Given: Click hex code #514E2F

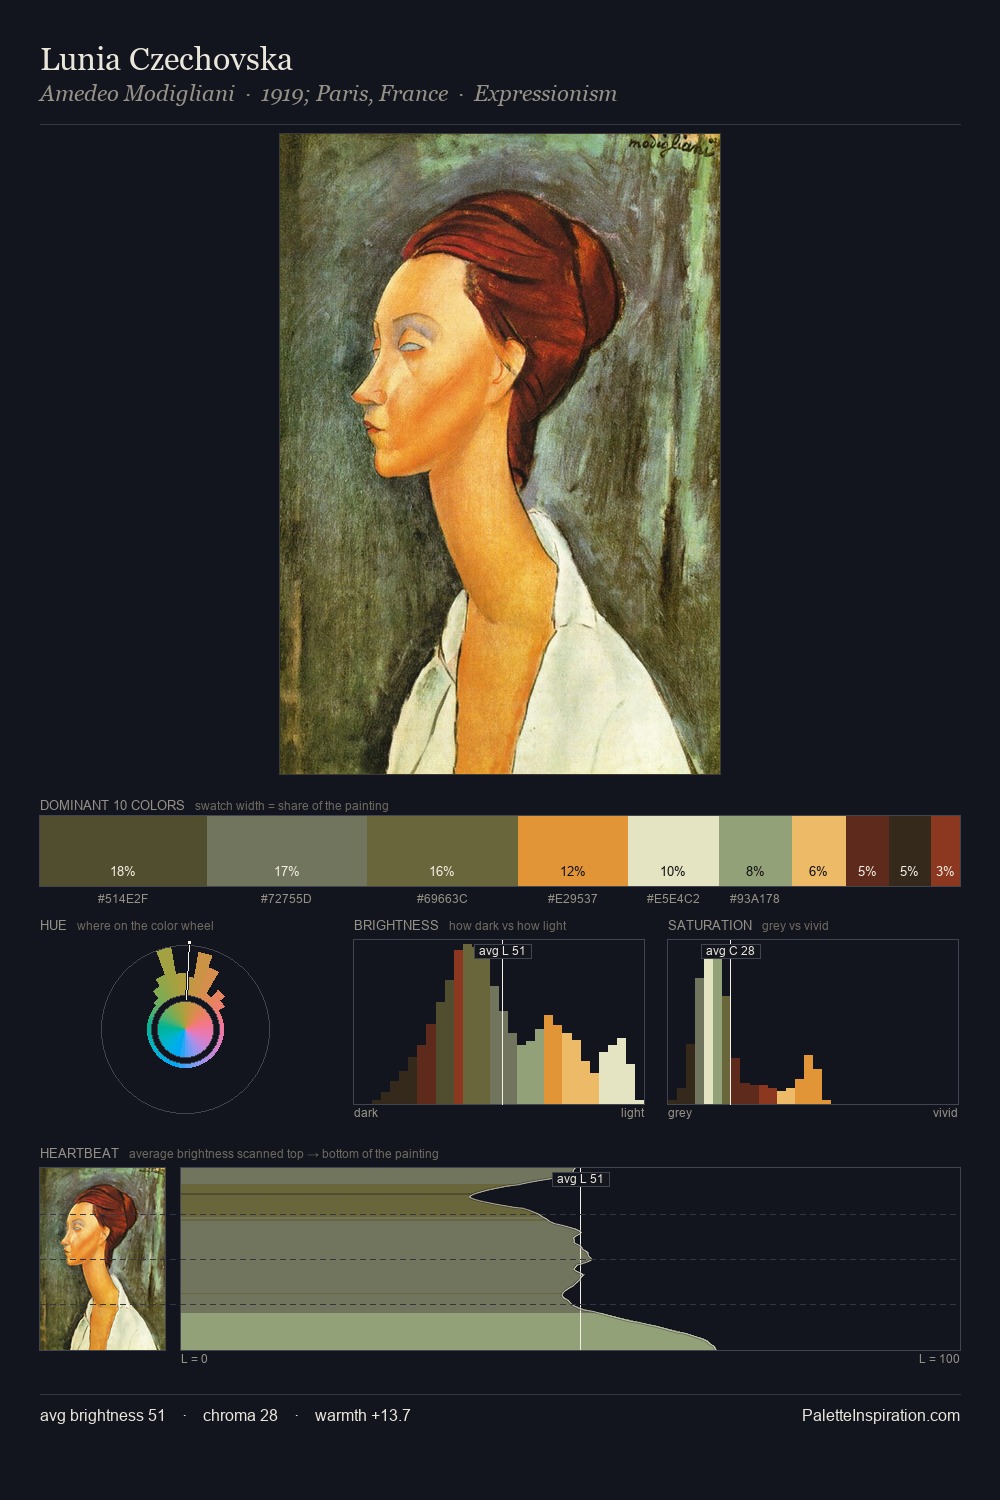Looking at the screenshot, I should (123, 899).
